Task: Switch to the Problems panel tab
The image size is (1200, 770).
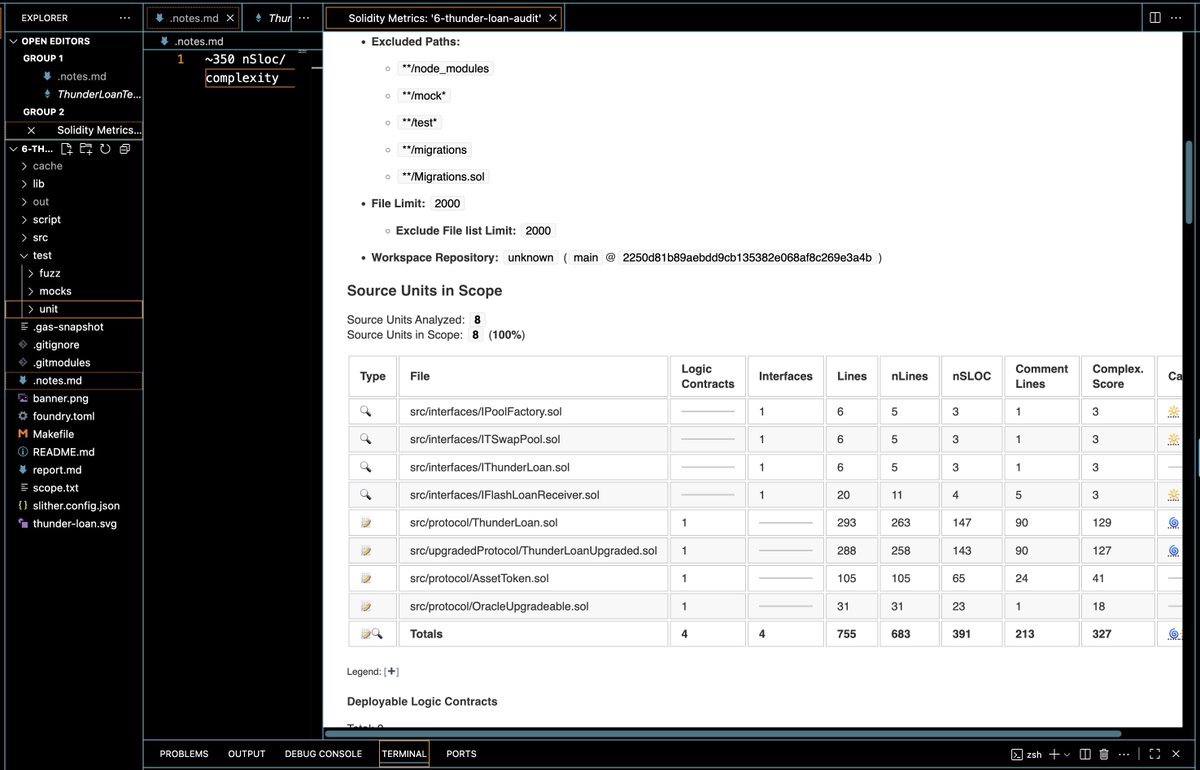Action: click(184, 754)
